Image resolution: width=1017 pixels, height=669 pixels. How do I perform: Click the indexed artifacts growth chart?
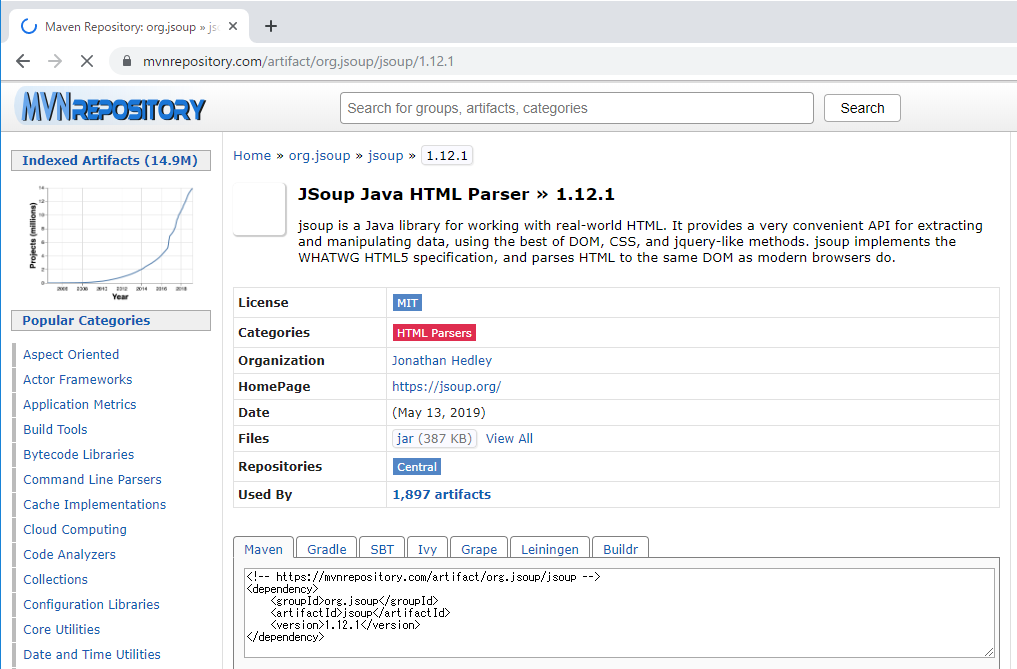(111, 243)
